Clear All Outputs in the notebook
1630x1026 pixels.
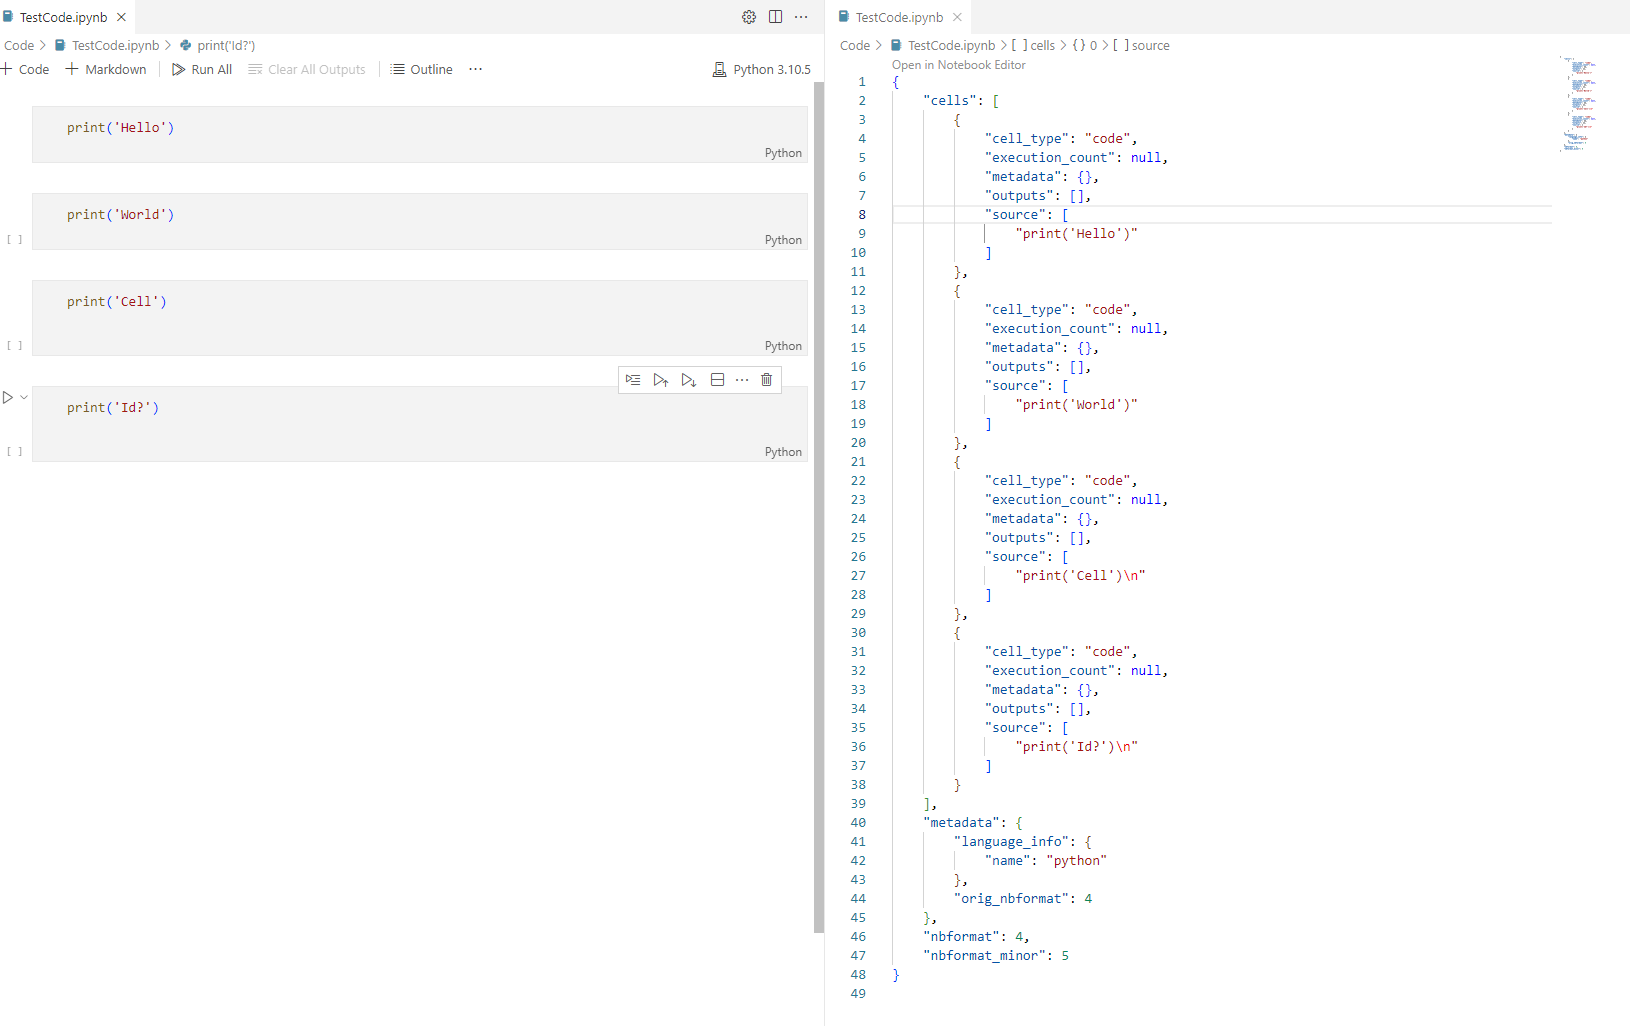[x=306, y=69]
